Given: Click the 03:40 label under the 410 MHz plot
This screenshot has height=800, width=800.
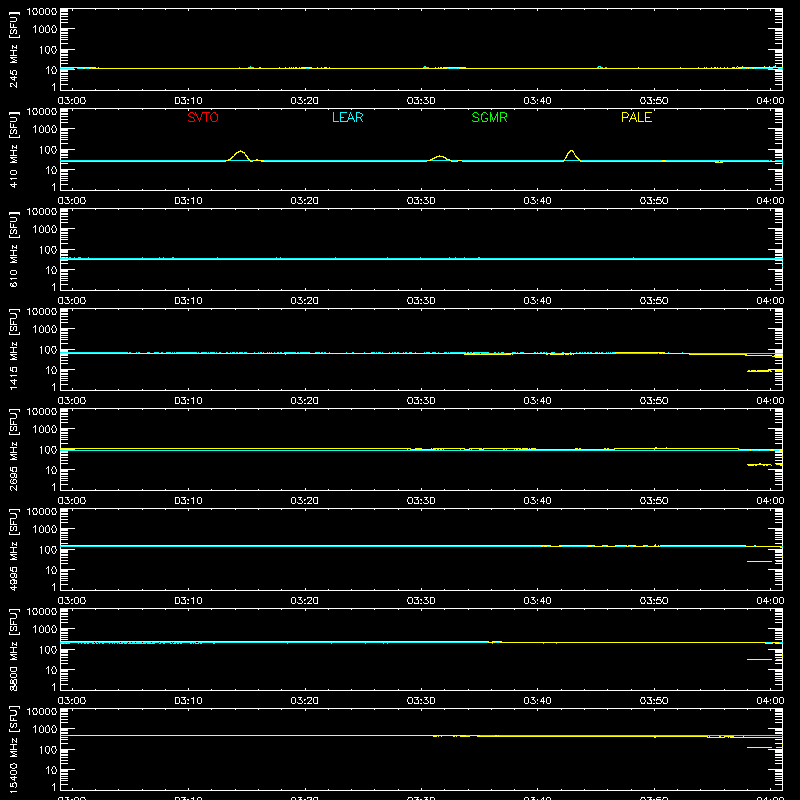Looking at the screenshot, I should 537,201.
